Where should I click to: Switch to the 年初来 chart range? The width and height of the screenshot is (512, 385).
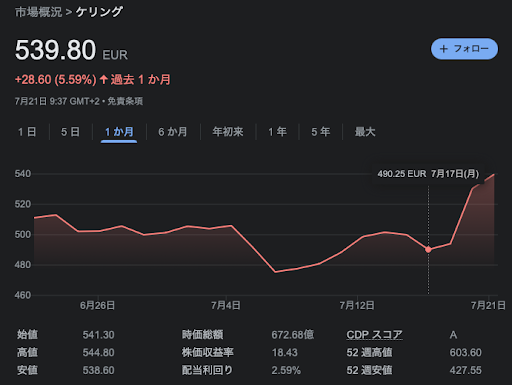pos(228,132)
